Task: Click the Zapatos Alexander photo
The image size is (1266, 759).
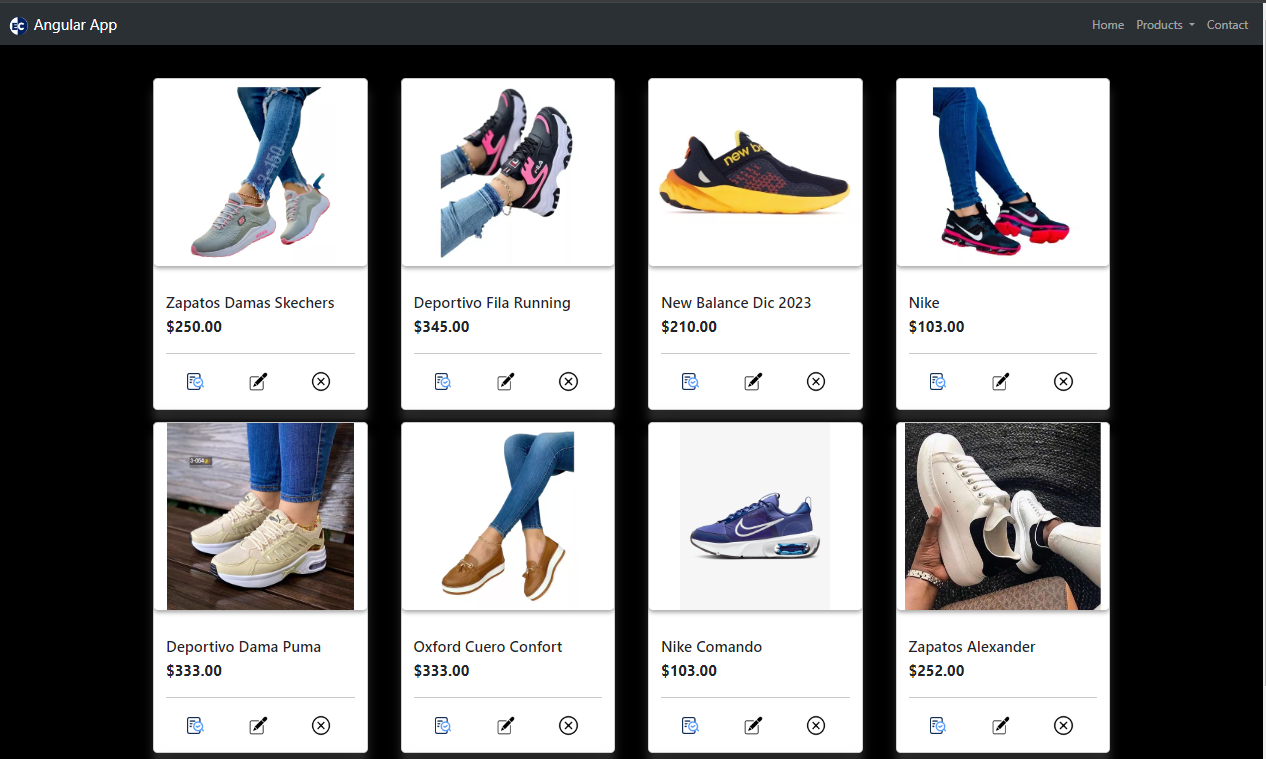Action: coord(1003,516)
